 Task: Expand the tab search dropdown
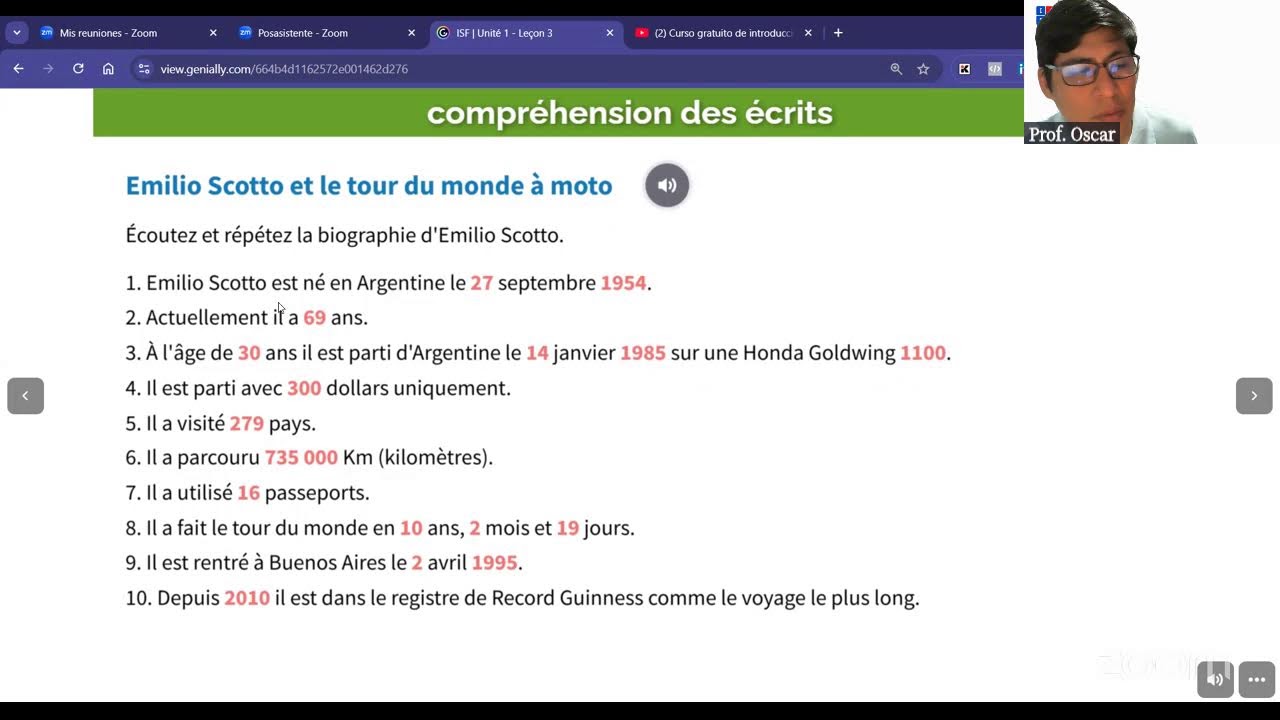pos(16,33)
